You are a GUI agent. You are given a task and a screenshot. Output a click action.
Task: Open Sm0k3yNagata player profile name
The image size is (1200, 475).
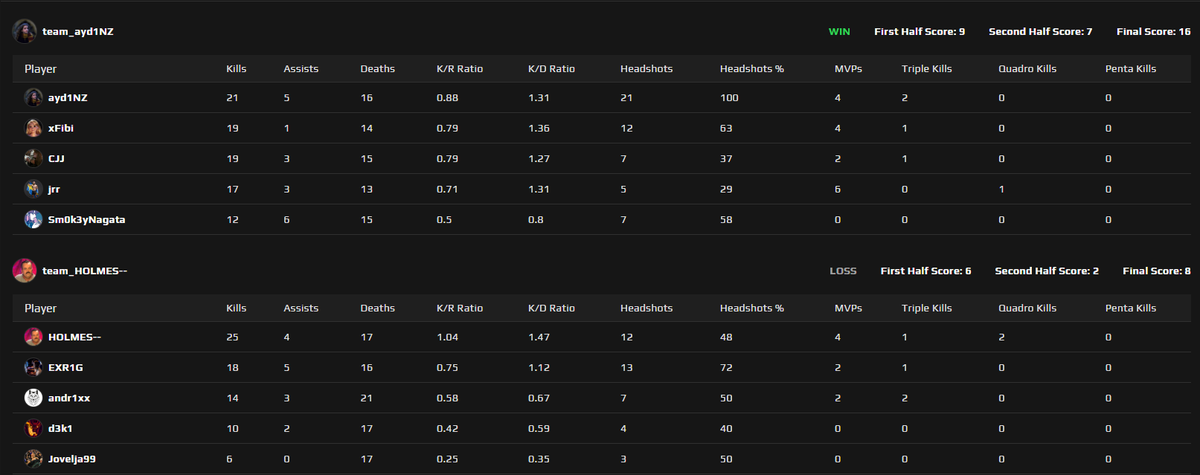point(87,219)
